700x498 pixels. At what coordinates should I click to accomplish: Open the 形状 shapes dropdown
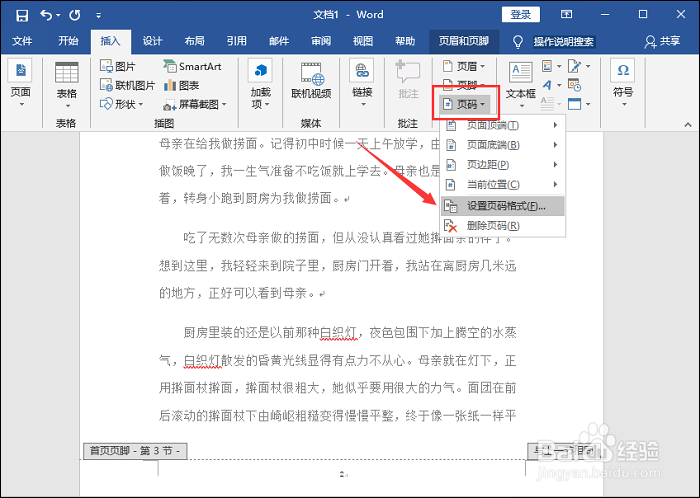pos(121,104)
